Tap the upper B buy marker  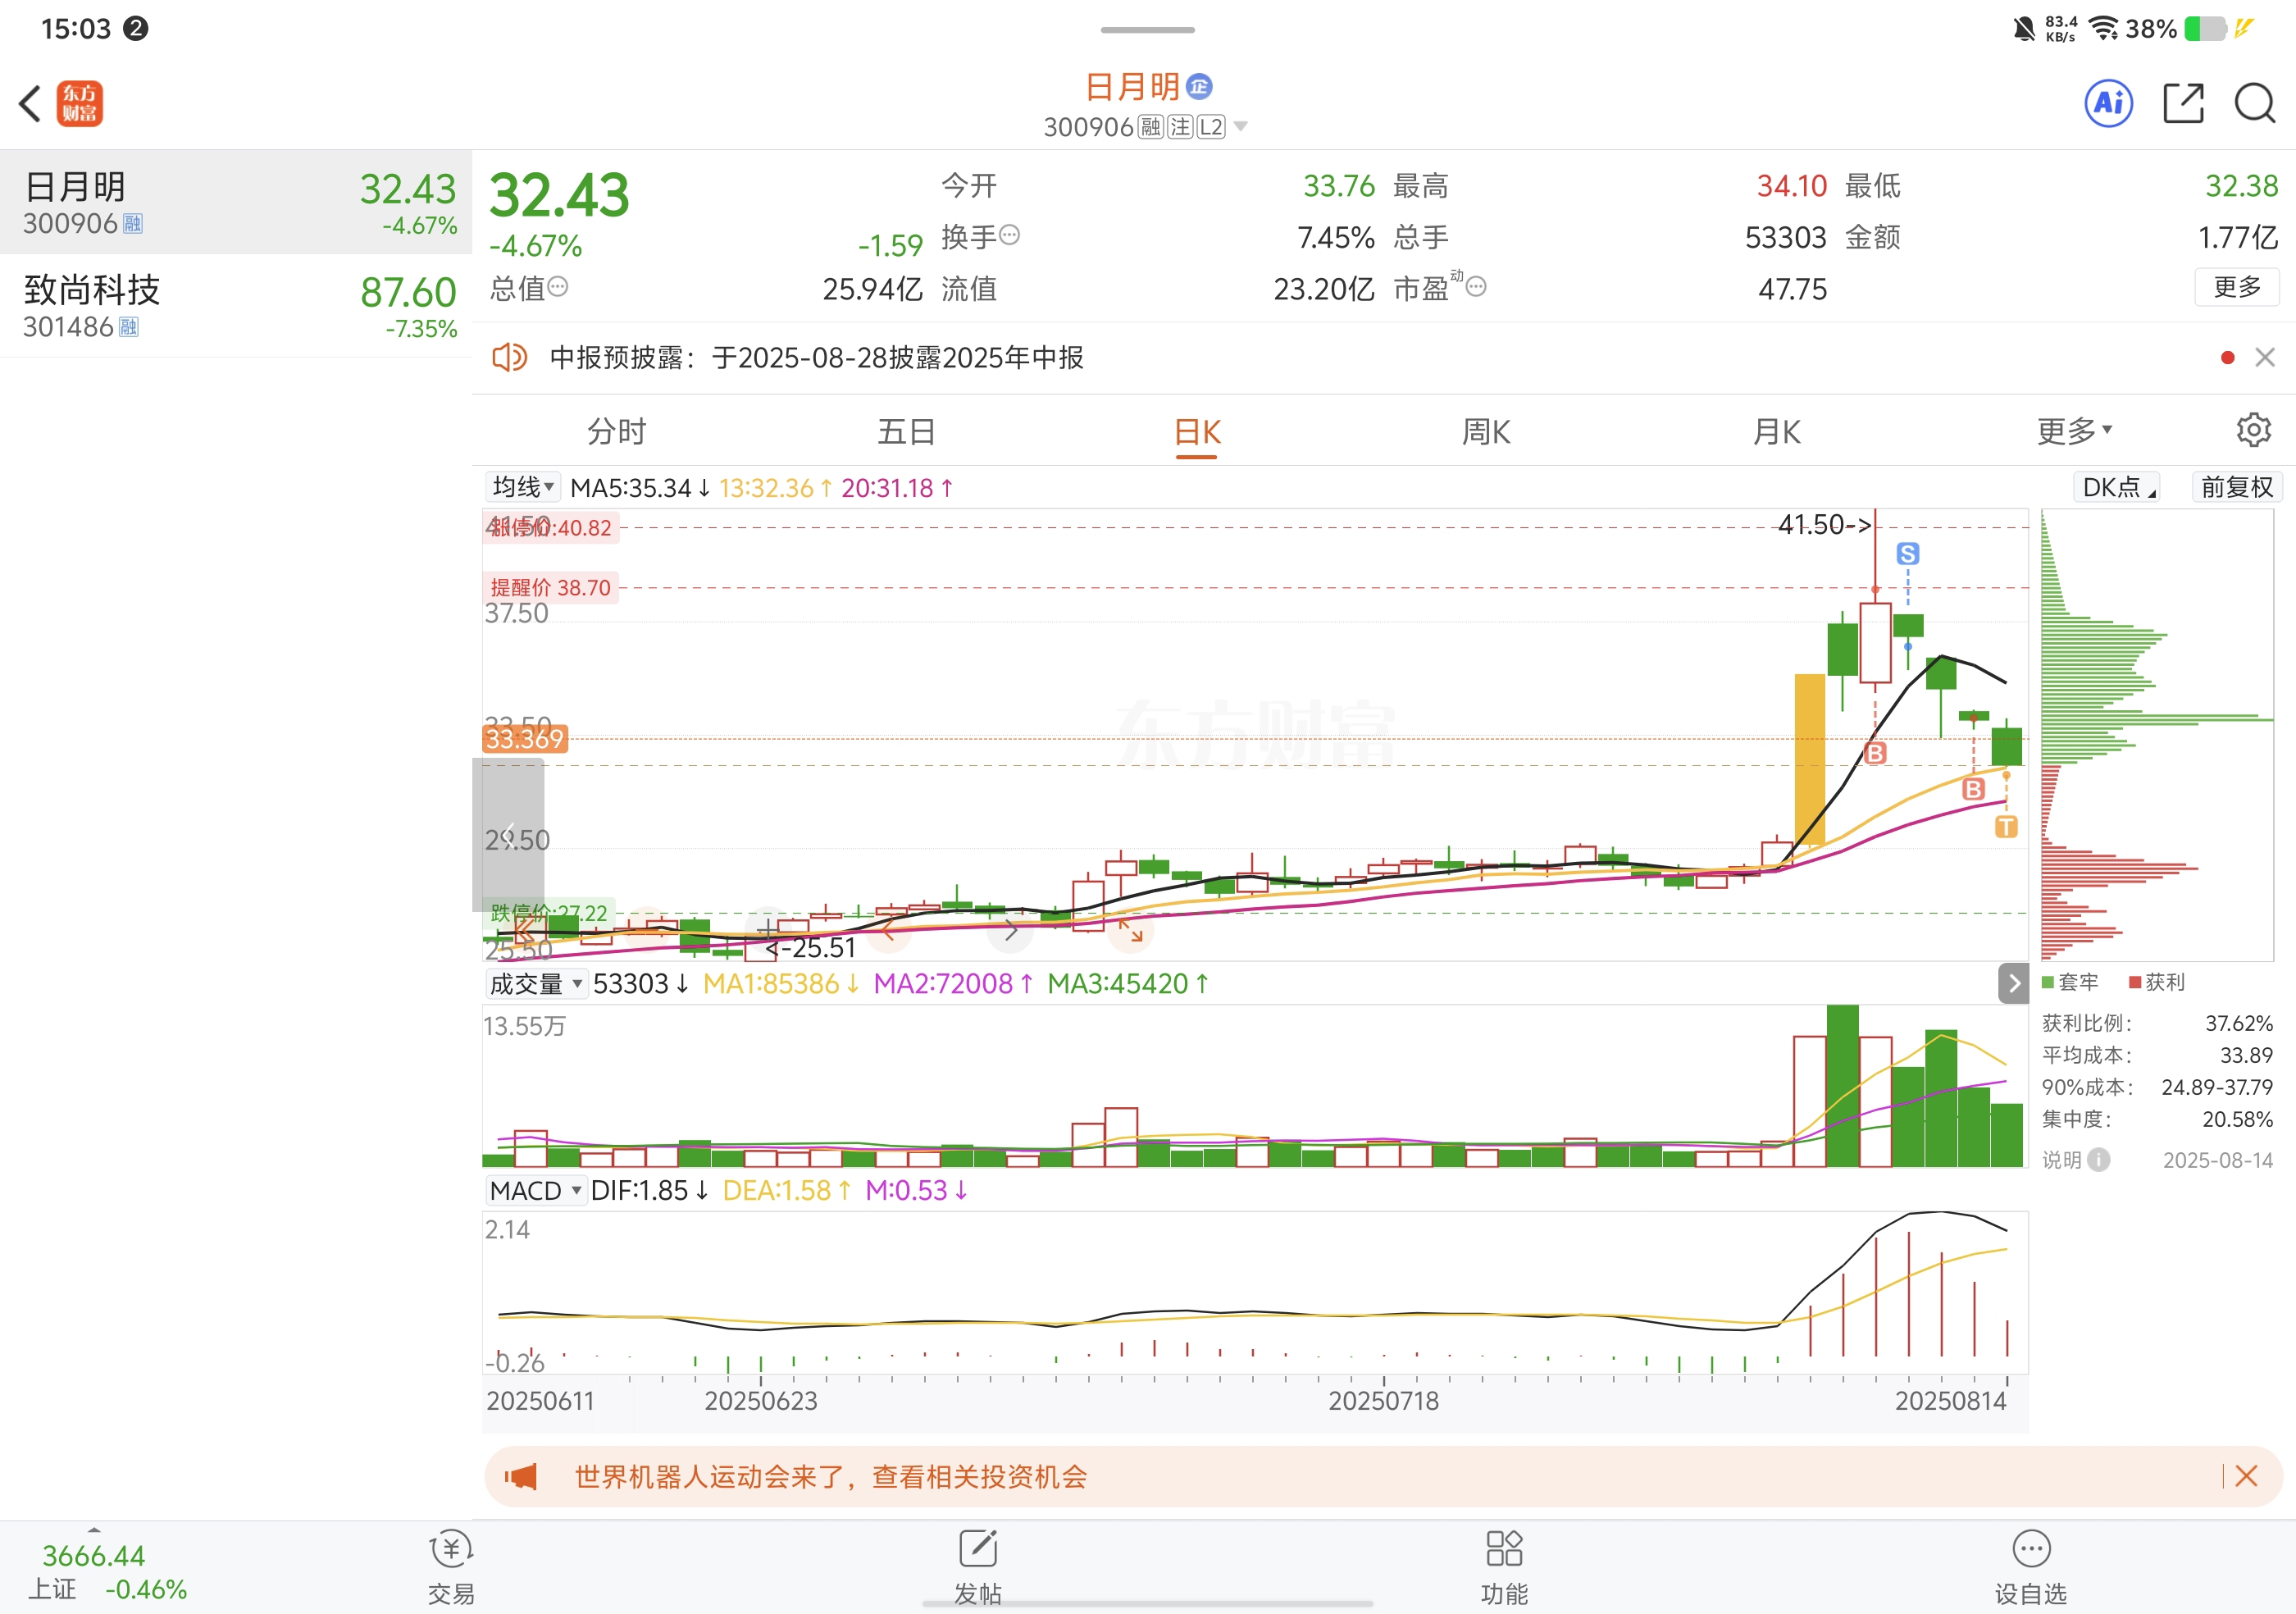(x=1876, y=753)
